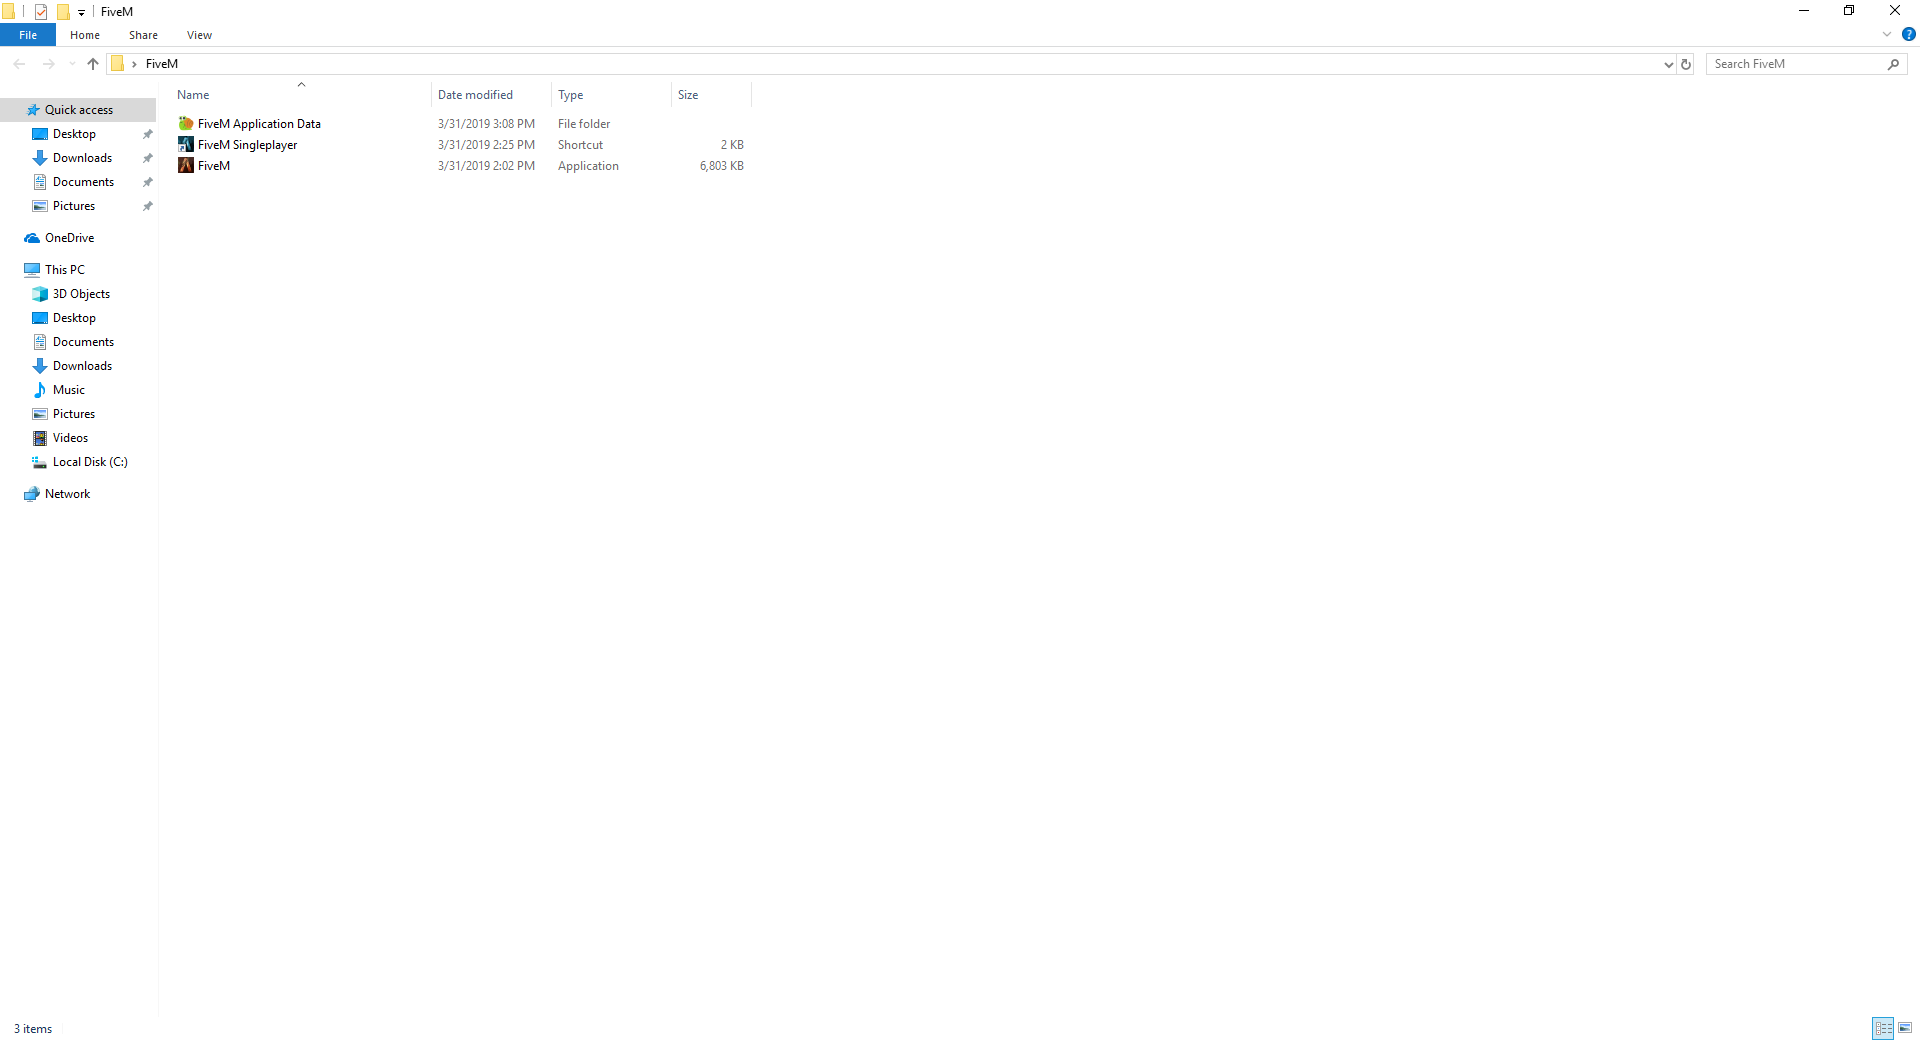Open the Help question mark icon
This screenshot has height=1040, width=1920.
[1908, 34]
